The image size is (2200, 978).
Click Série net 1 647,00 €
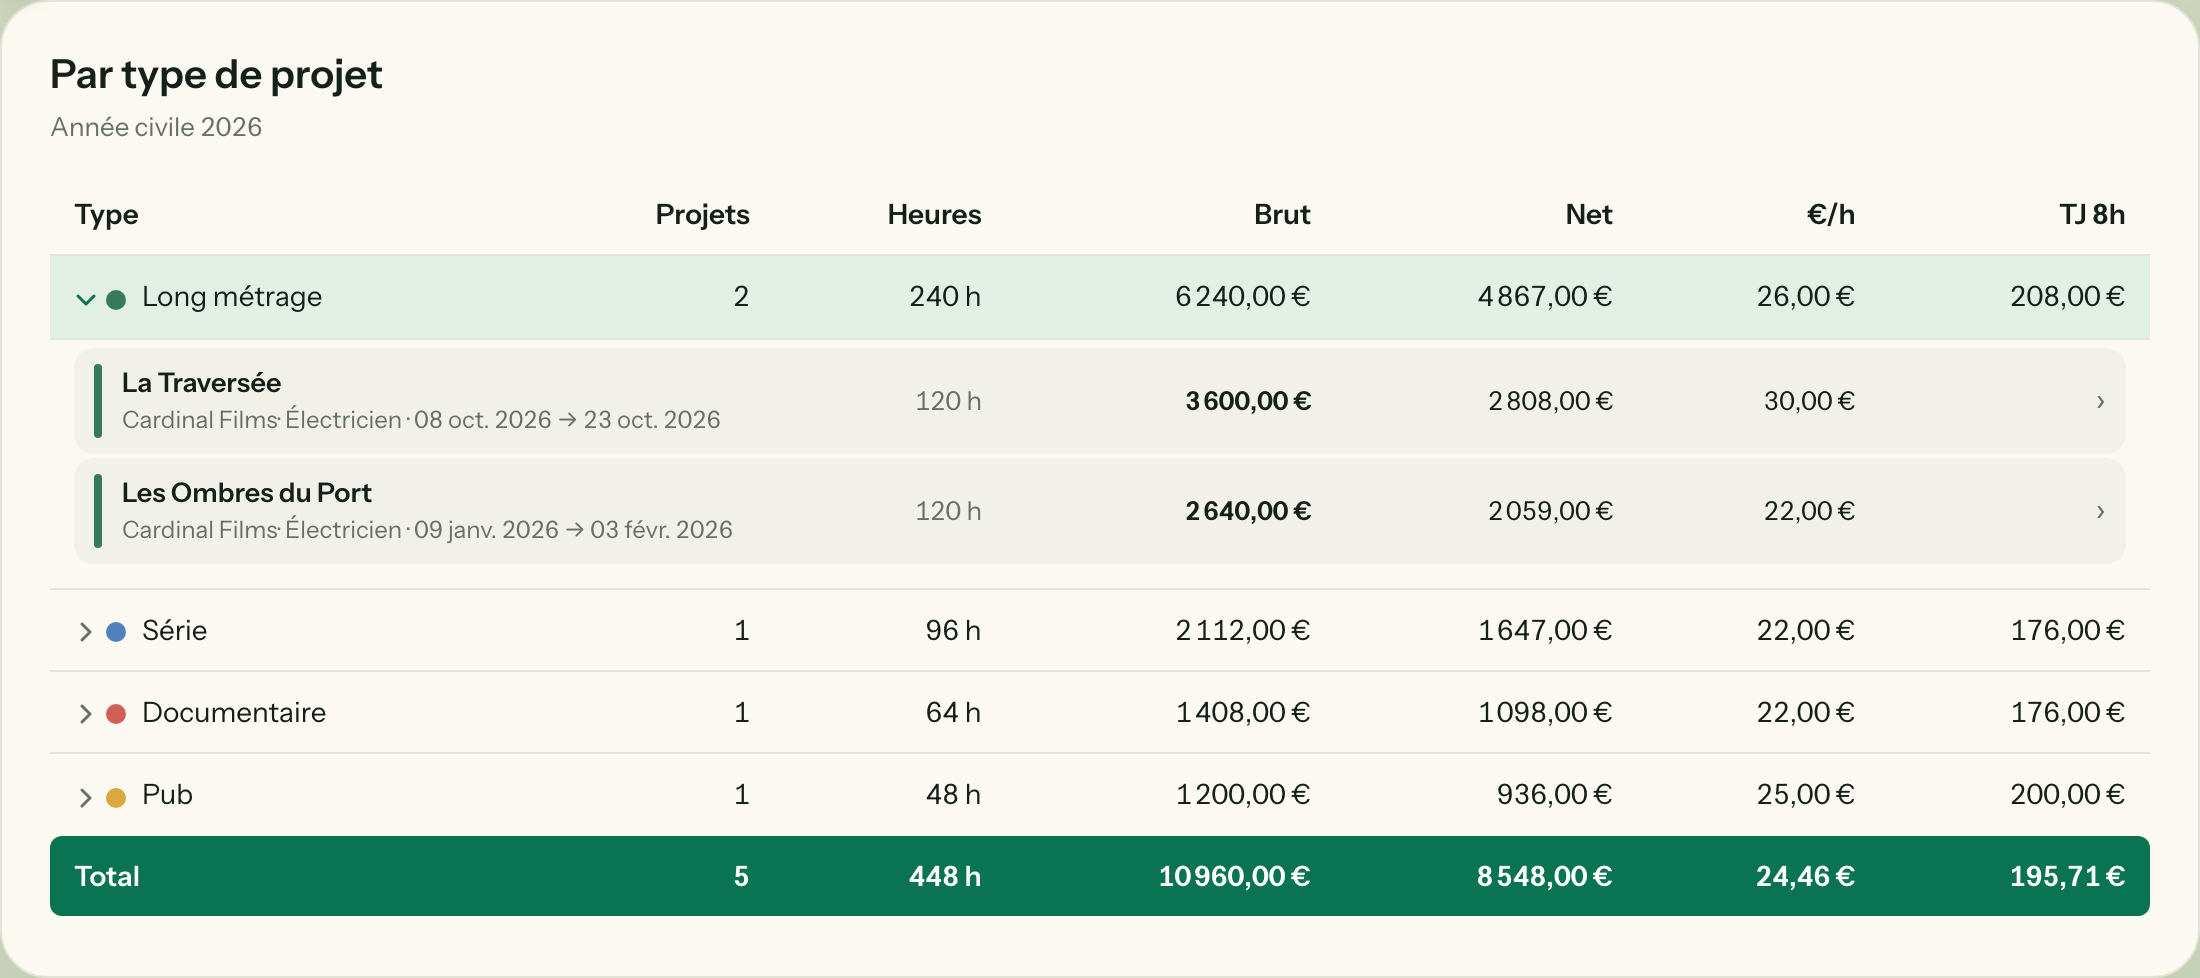tap(1545, 630)
